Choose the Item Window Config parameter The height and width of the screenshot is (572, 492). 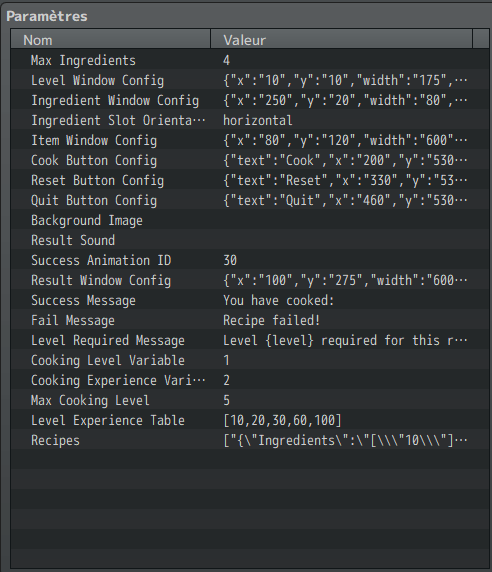click(250, 140)
